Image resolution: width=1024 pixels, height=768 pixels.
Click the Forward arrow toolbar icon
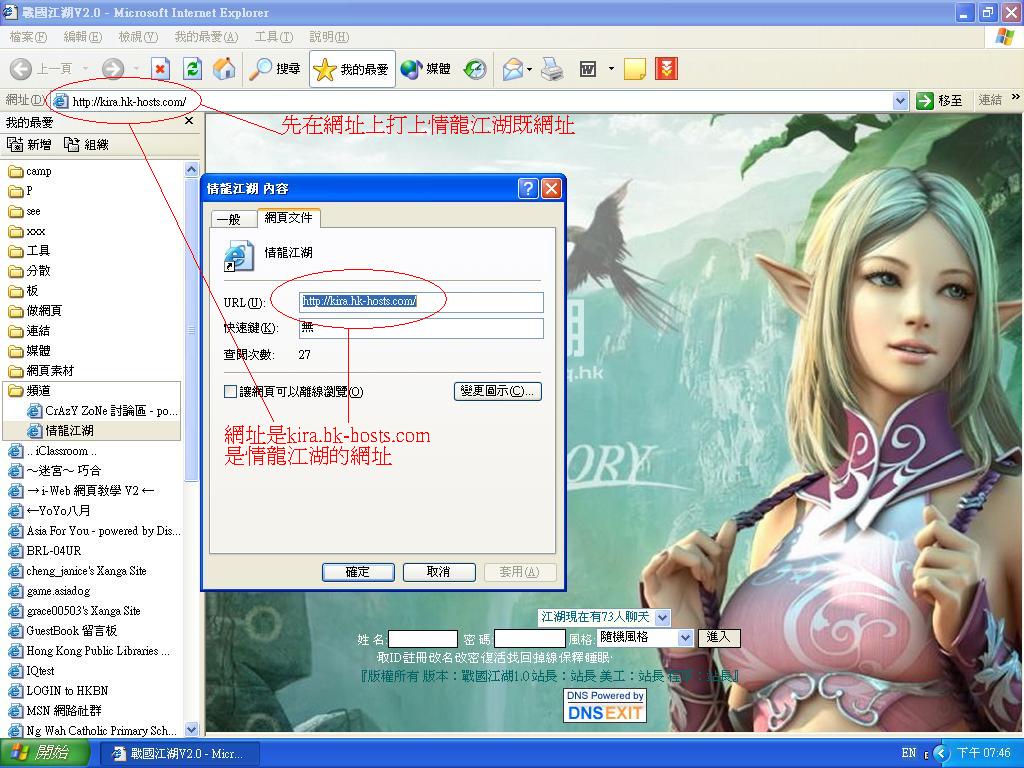pos(112,69)
